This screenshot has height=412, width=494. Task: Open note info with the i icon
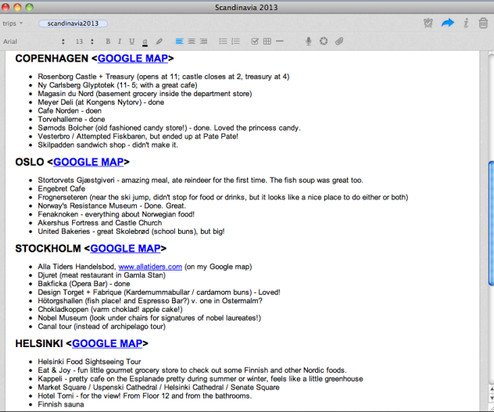466,23
